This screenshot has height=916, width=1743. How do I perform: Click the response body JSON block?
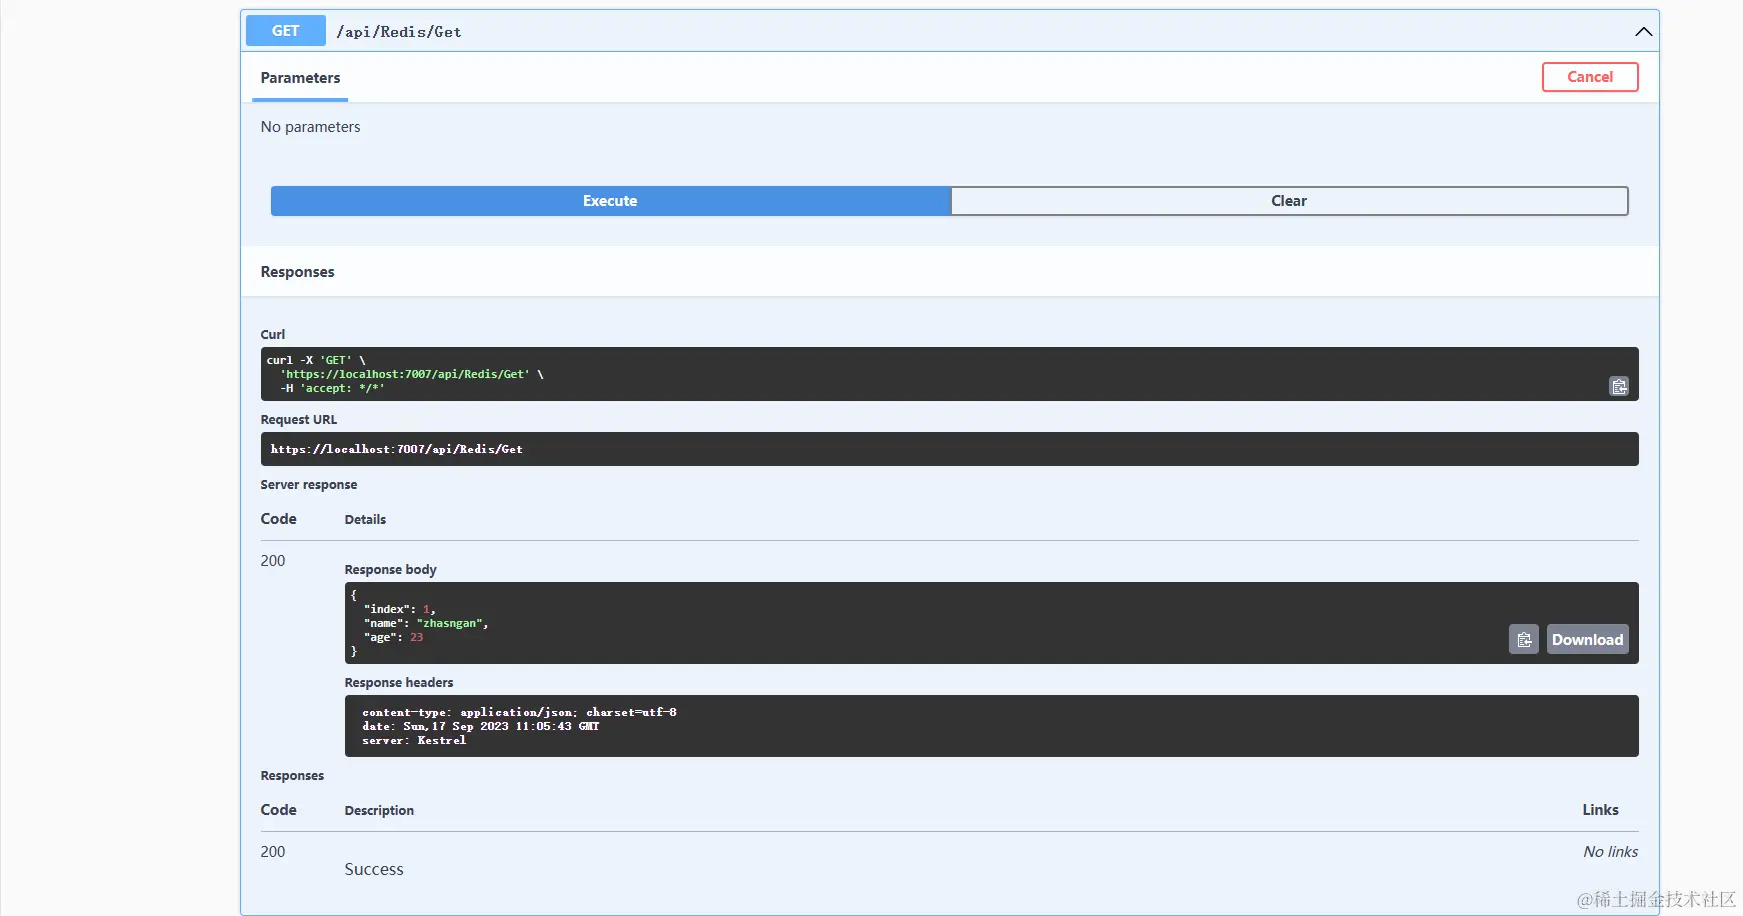click(991, 623)
